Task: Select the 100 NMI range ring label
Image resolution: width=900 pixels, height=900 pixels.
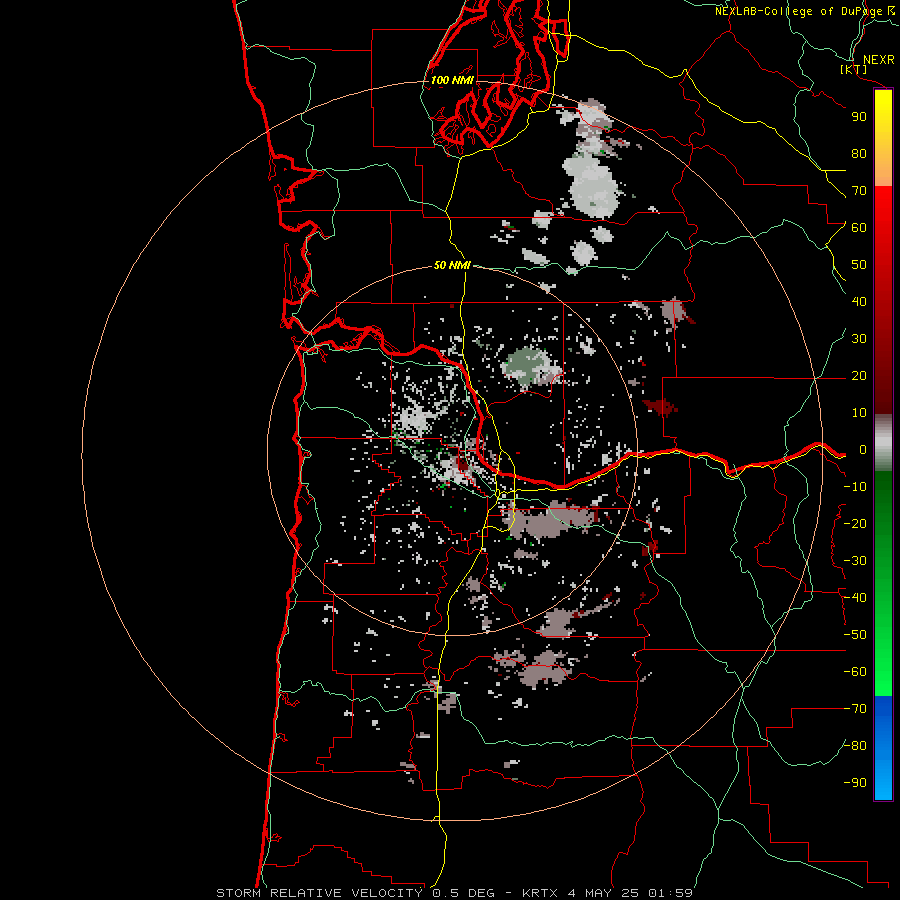Action: [x=452, y=80]
